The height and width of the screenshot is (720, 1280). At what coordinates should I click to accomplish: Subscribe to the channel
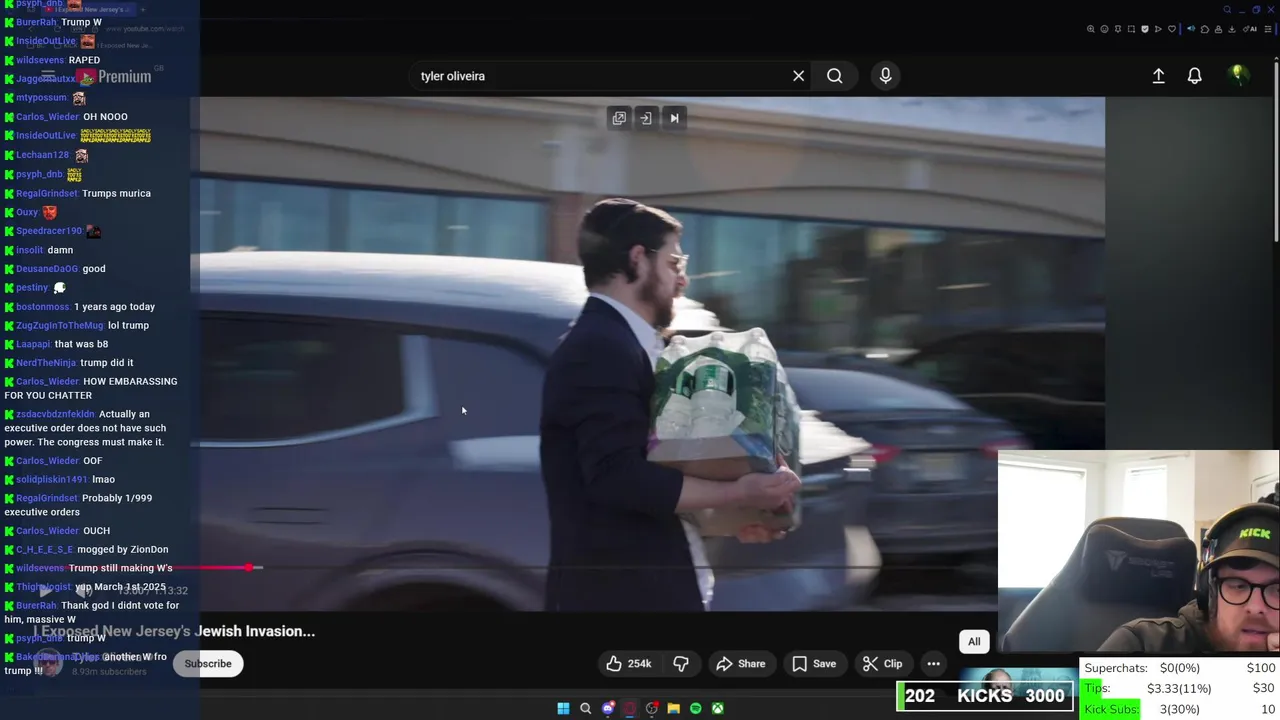(x=208, y=664)
